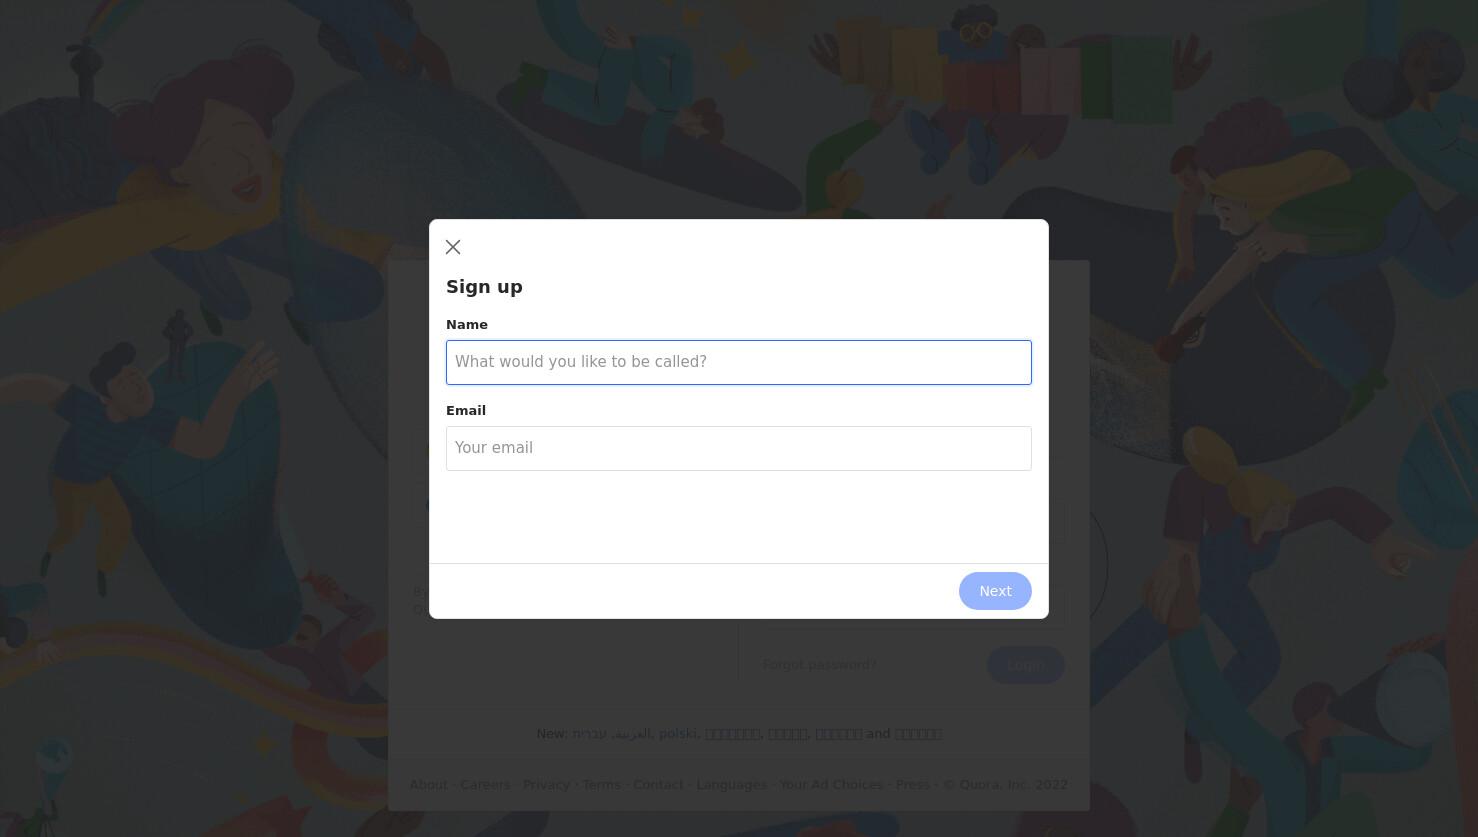Click the dimmed Login button
This screenshot has height=837, width=1478.
click(1025, 665)
